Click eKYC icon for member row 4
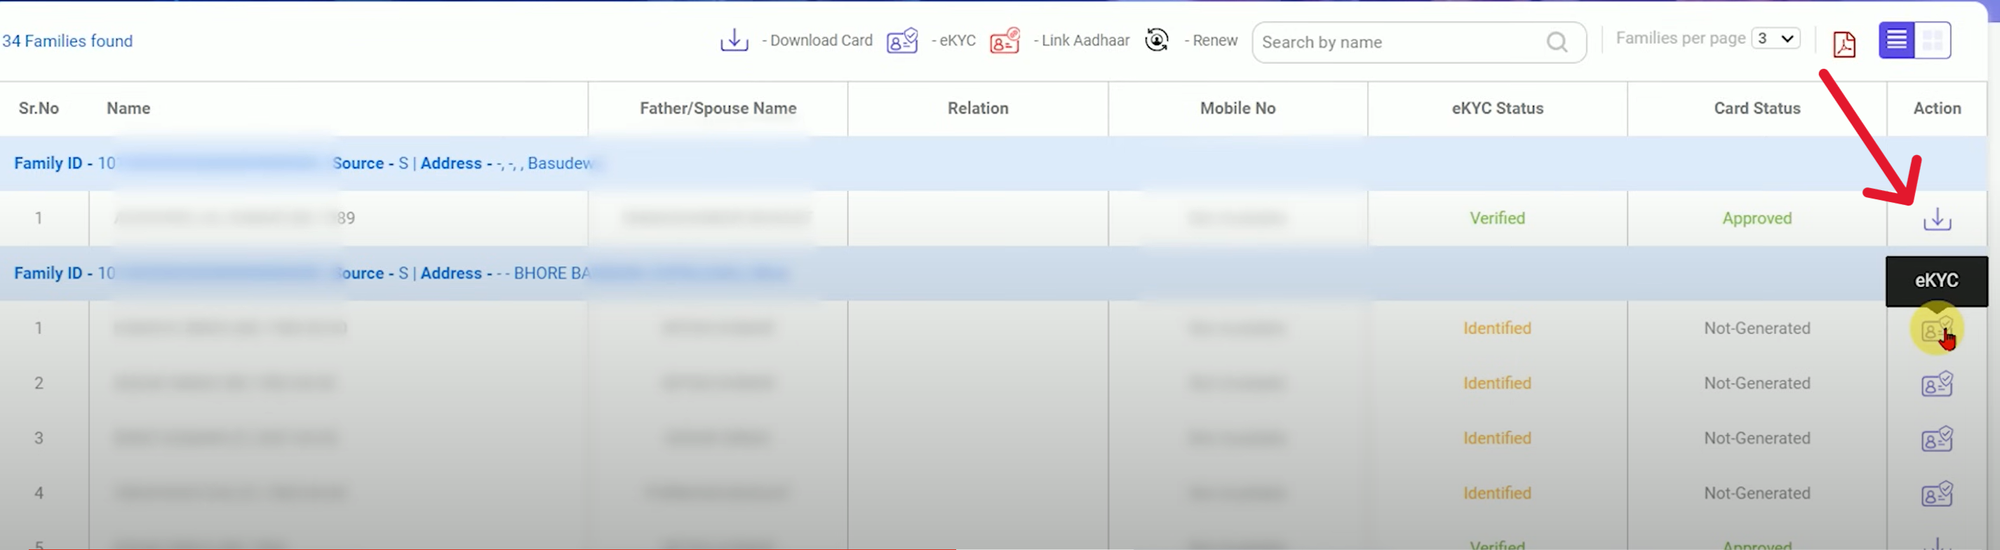This screenshot has width=2000, height=550. coord(1936,494)
